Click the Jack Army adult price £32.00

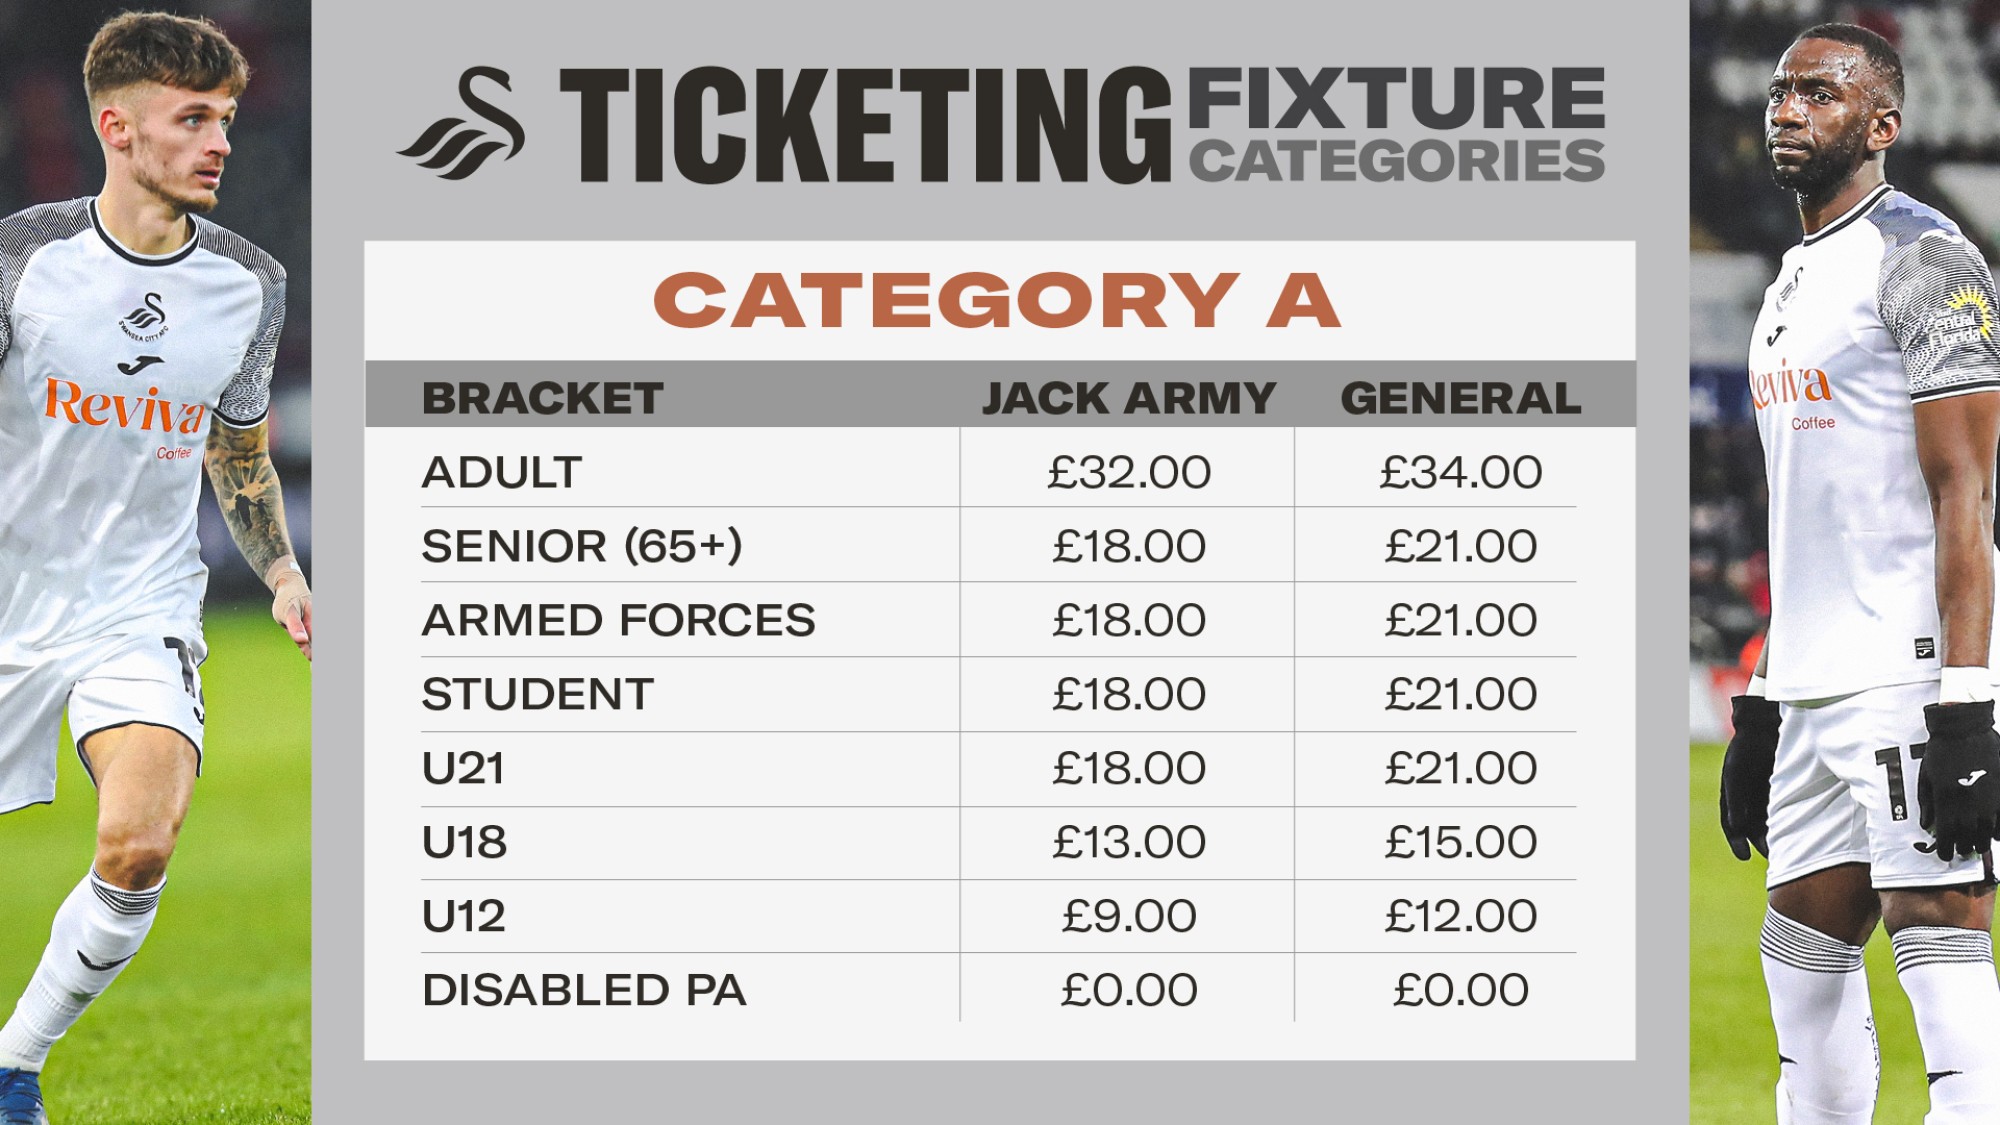coord(1128,472)
